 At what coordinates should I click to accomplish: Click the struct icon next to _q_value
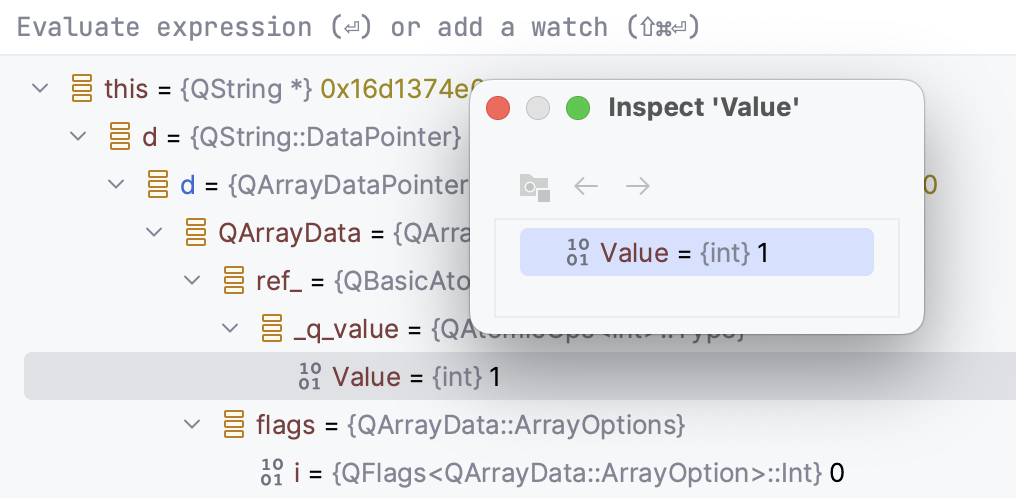(x=272, y=329)
